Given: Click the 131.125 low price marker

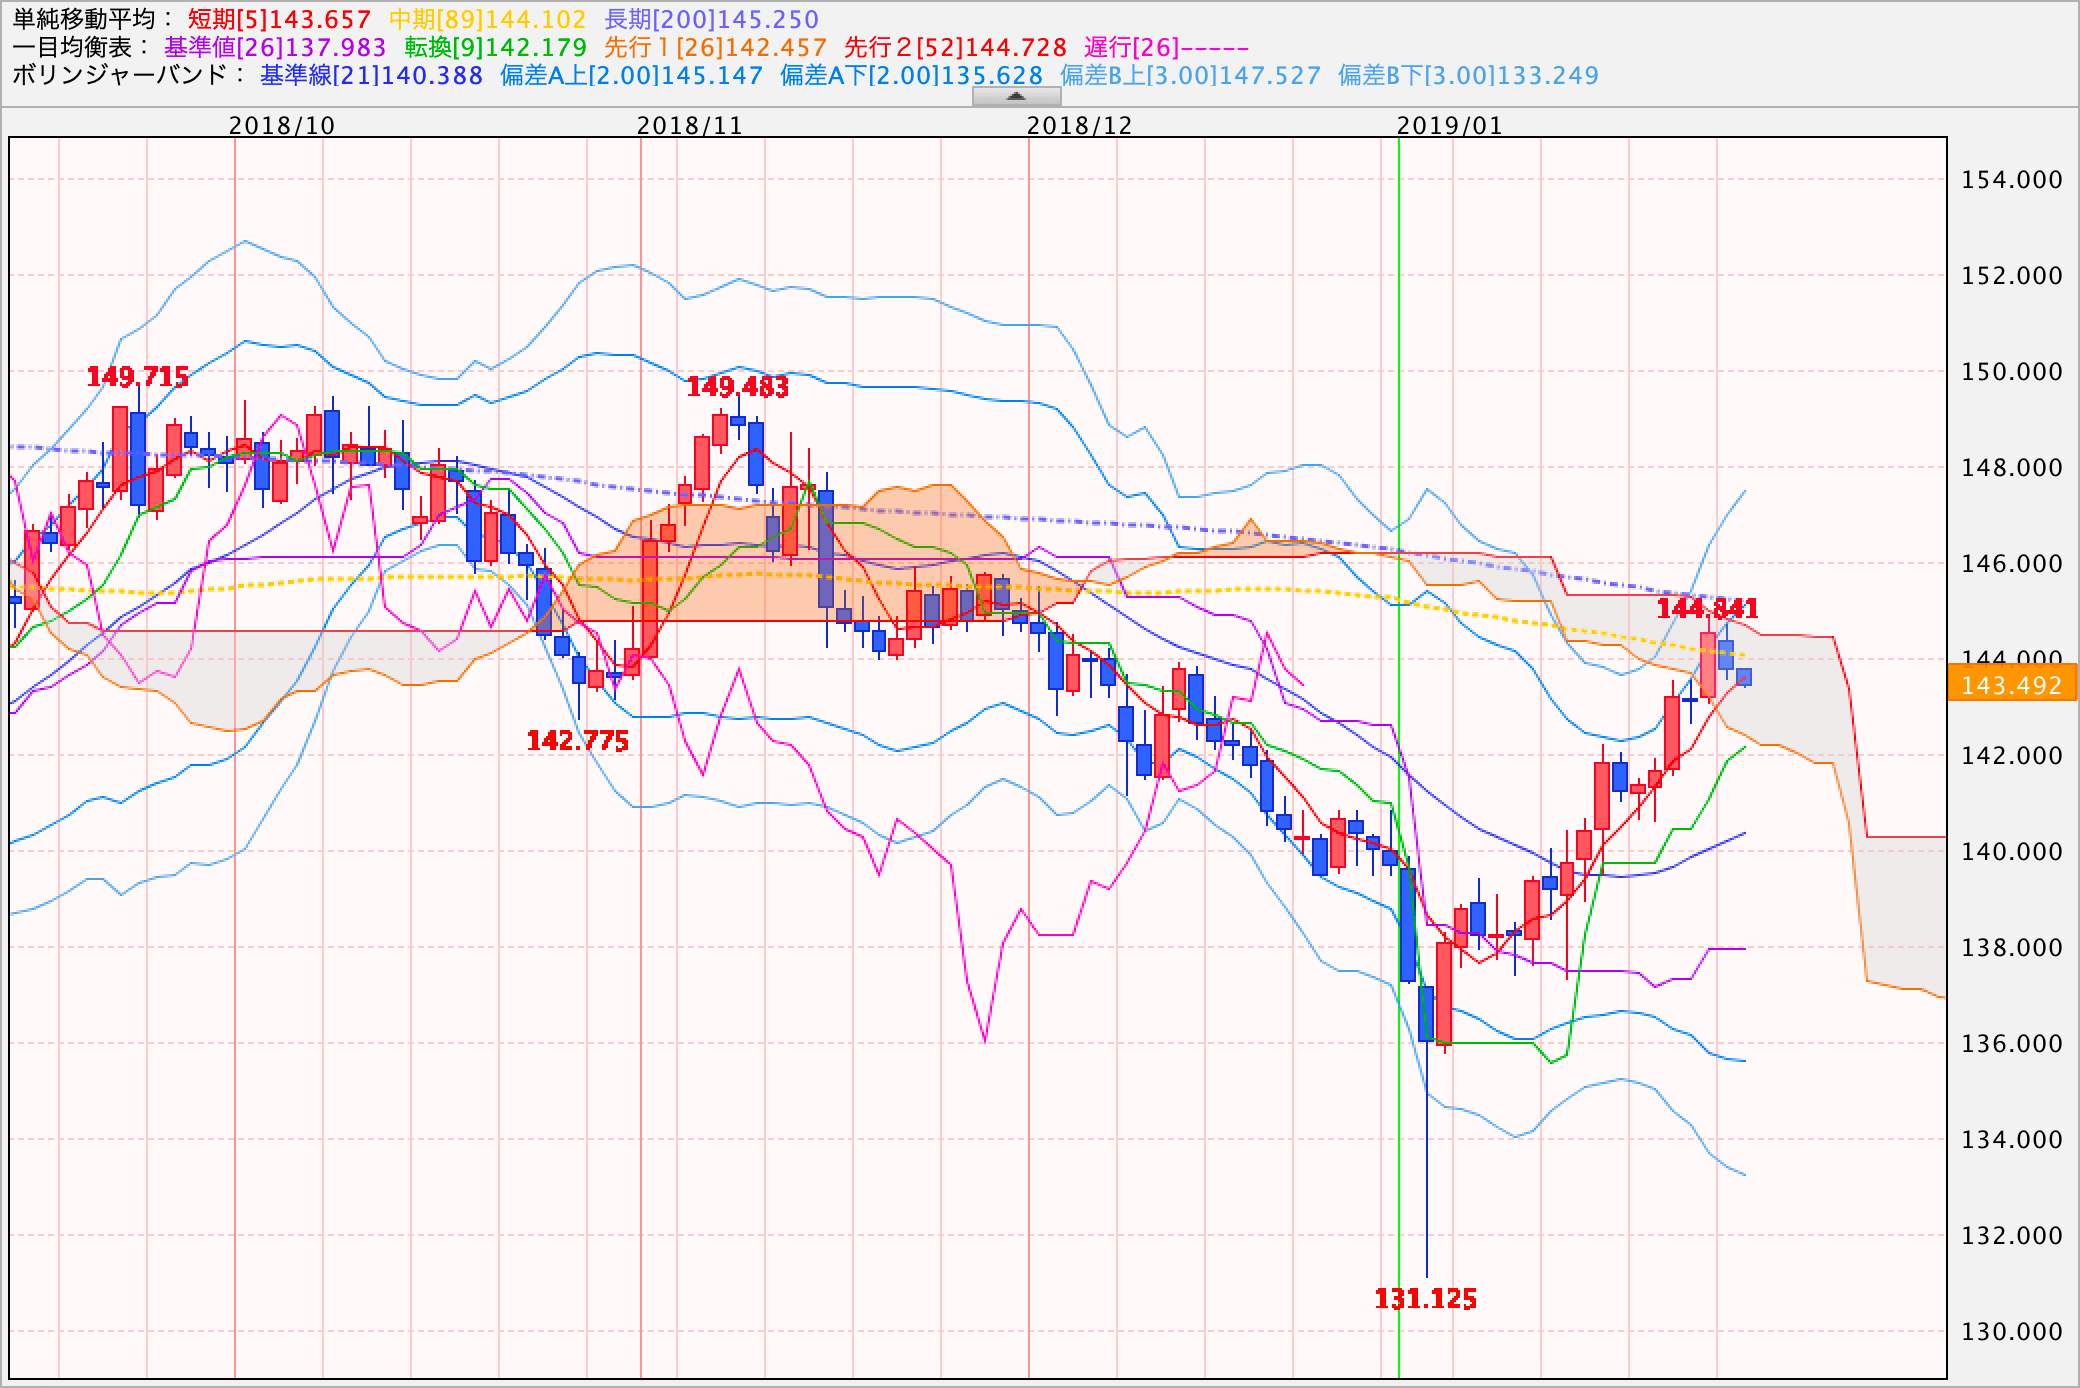Looking at the screenshot, I should [1426, 1299].
